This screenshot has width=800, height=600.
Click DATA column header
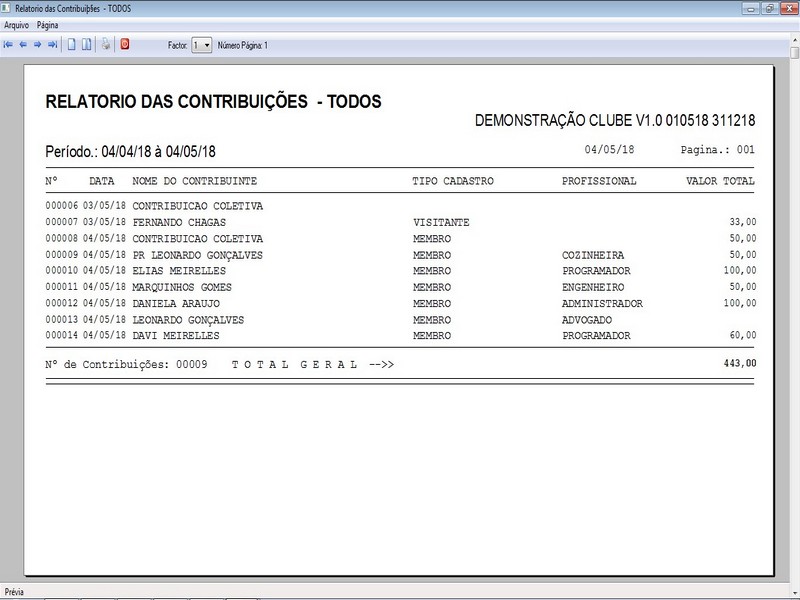[x=102, y=181]
